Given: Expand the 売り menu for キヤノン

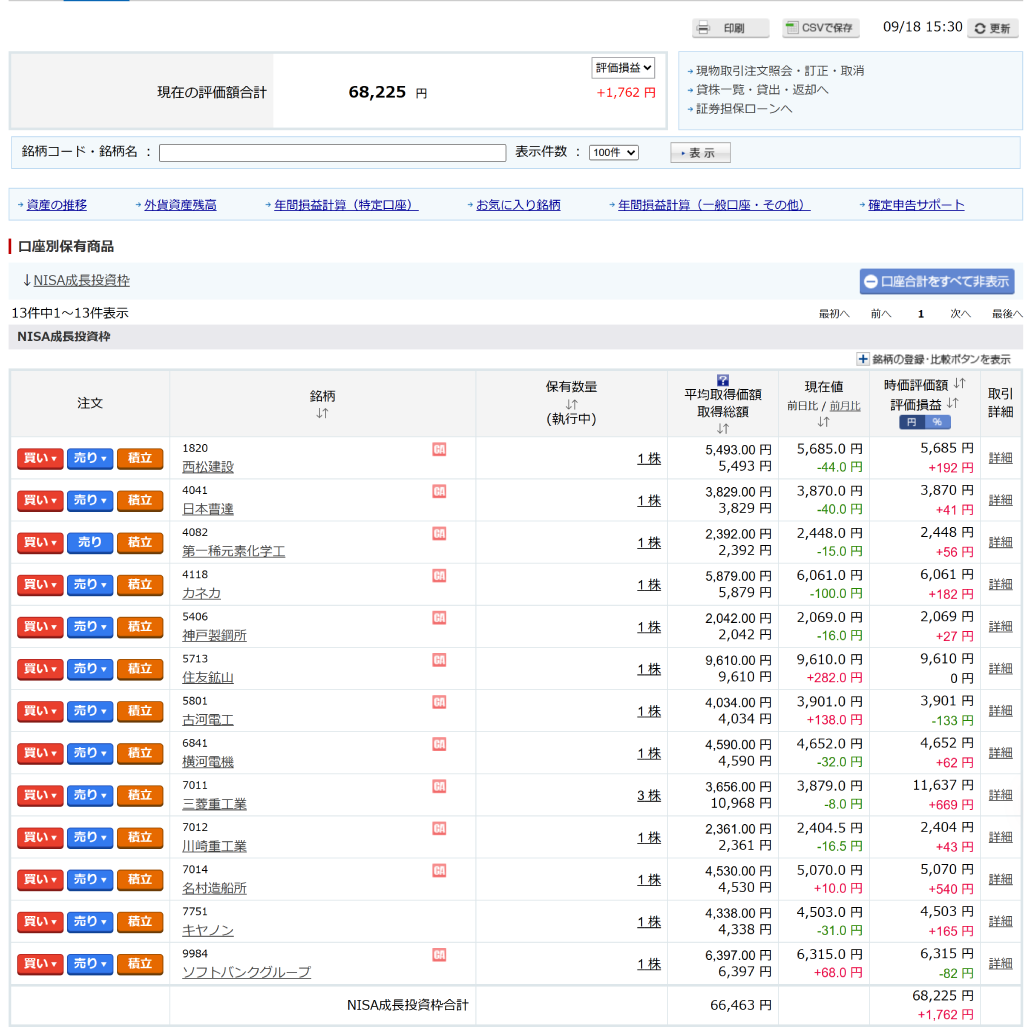Looking at the screenshot, I should point(90,922).
